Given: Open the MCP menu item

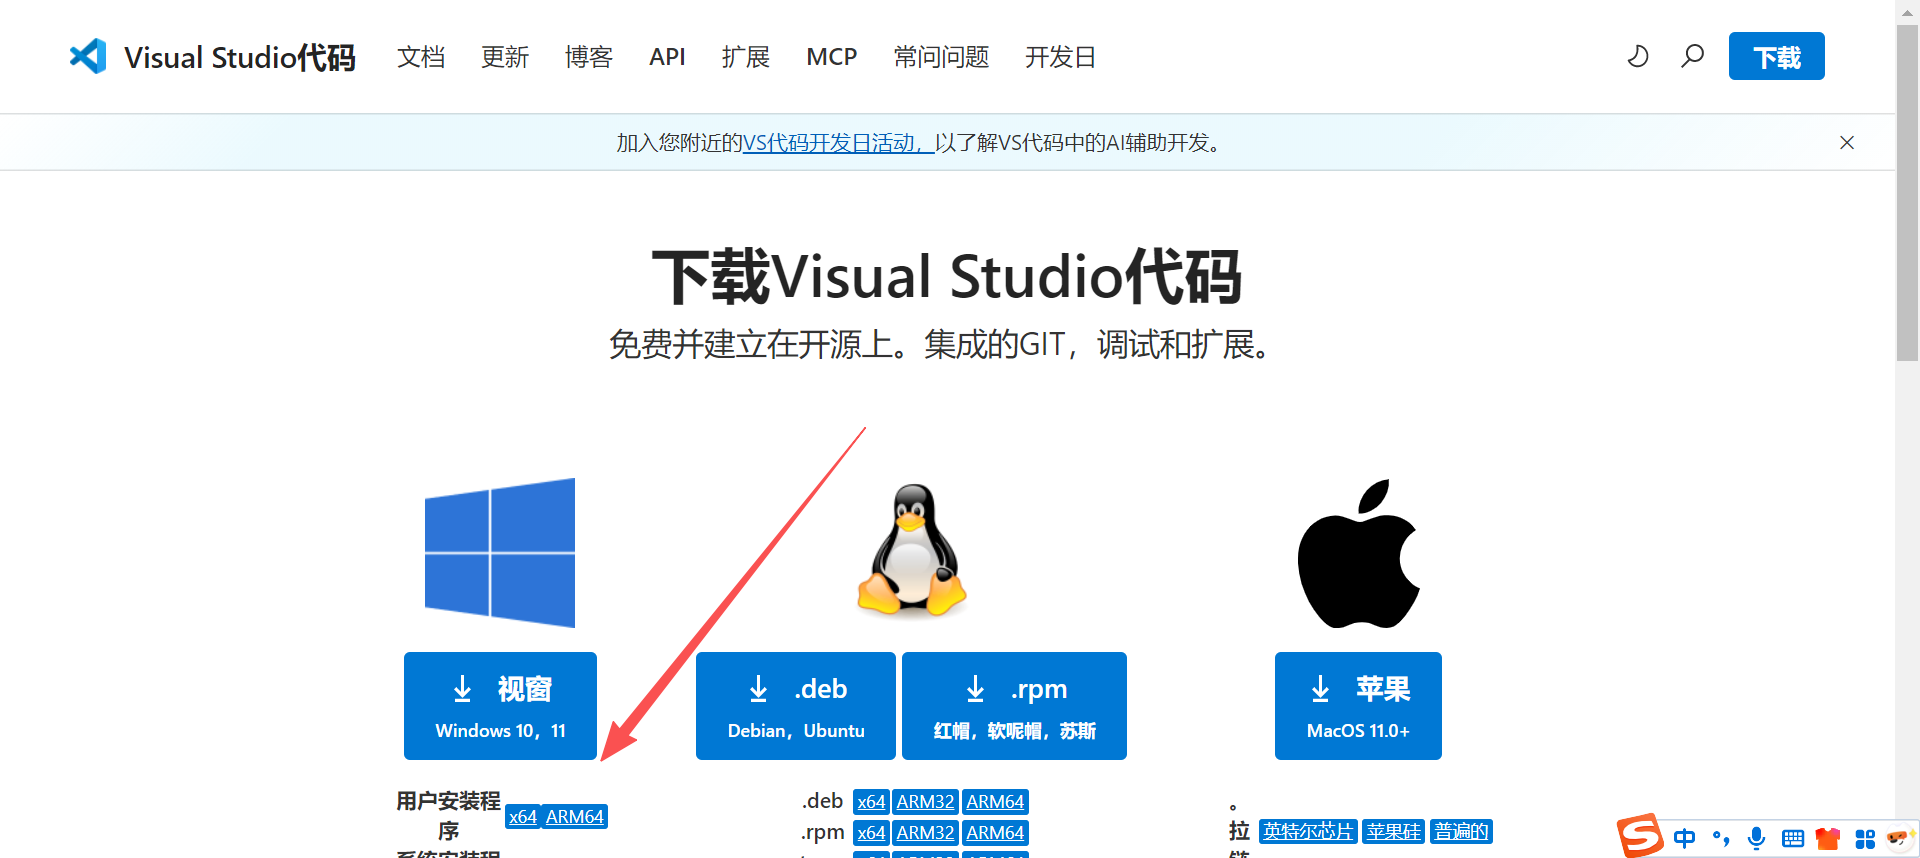Looking at the screenshot, I should pyautogui.click(x=832, y=57).
